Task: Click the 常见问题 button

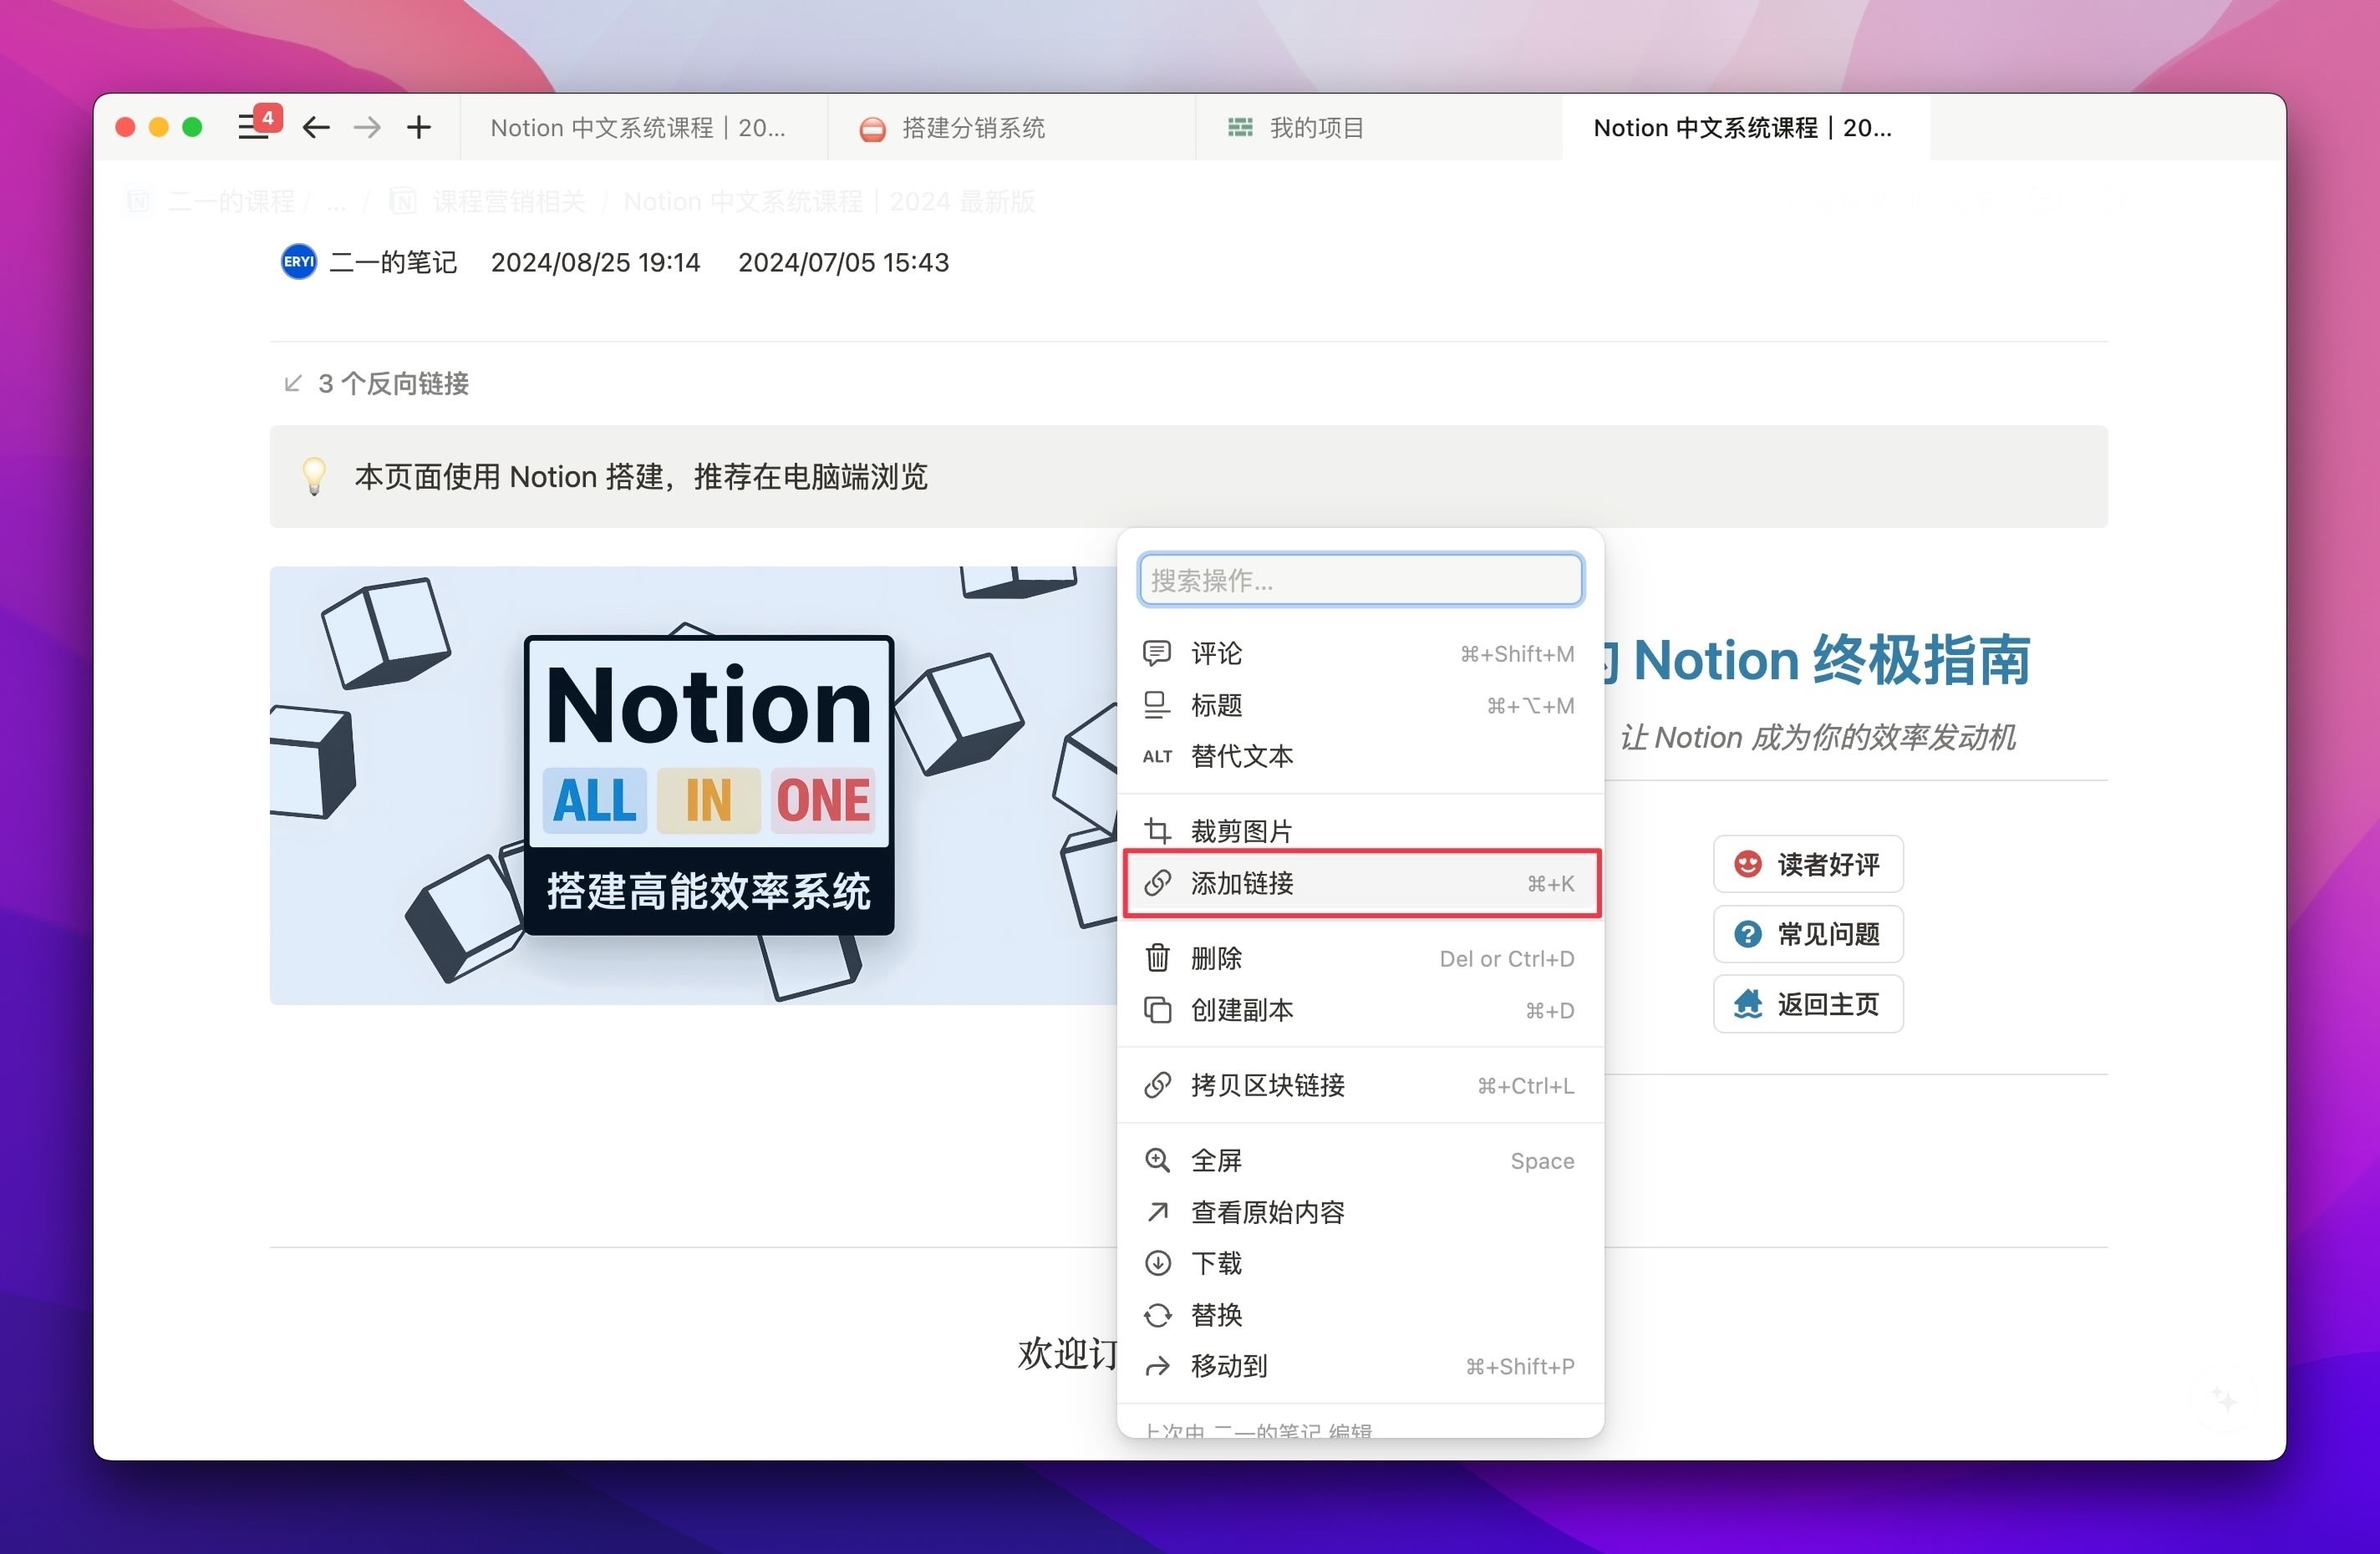Action: coord(1807,934)
